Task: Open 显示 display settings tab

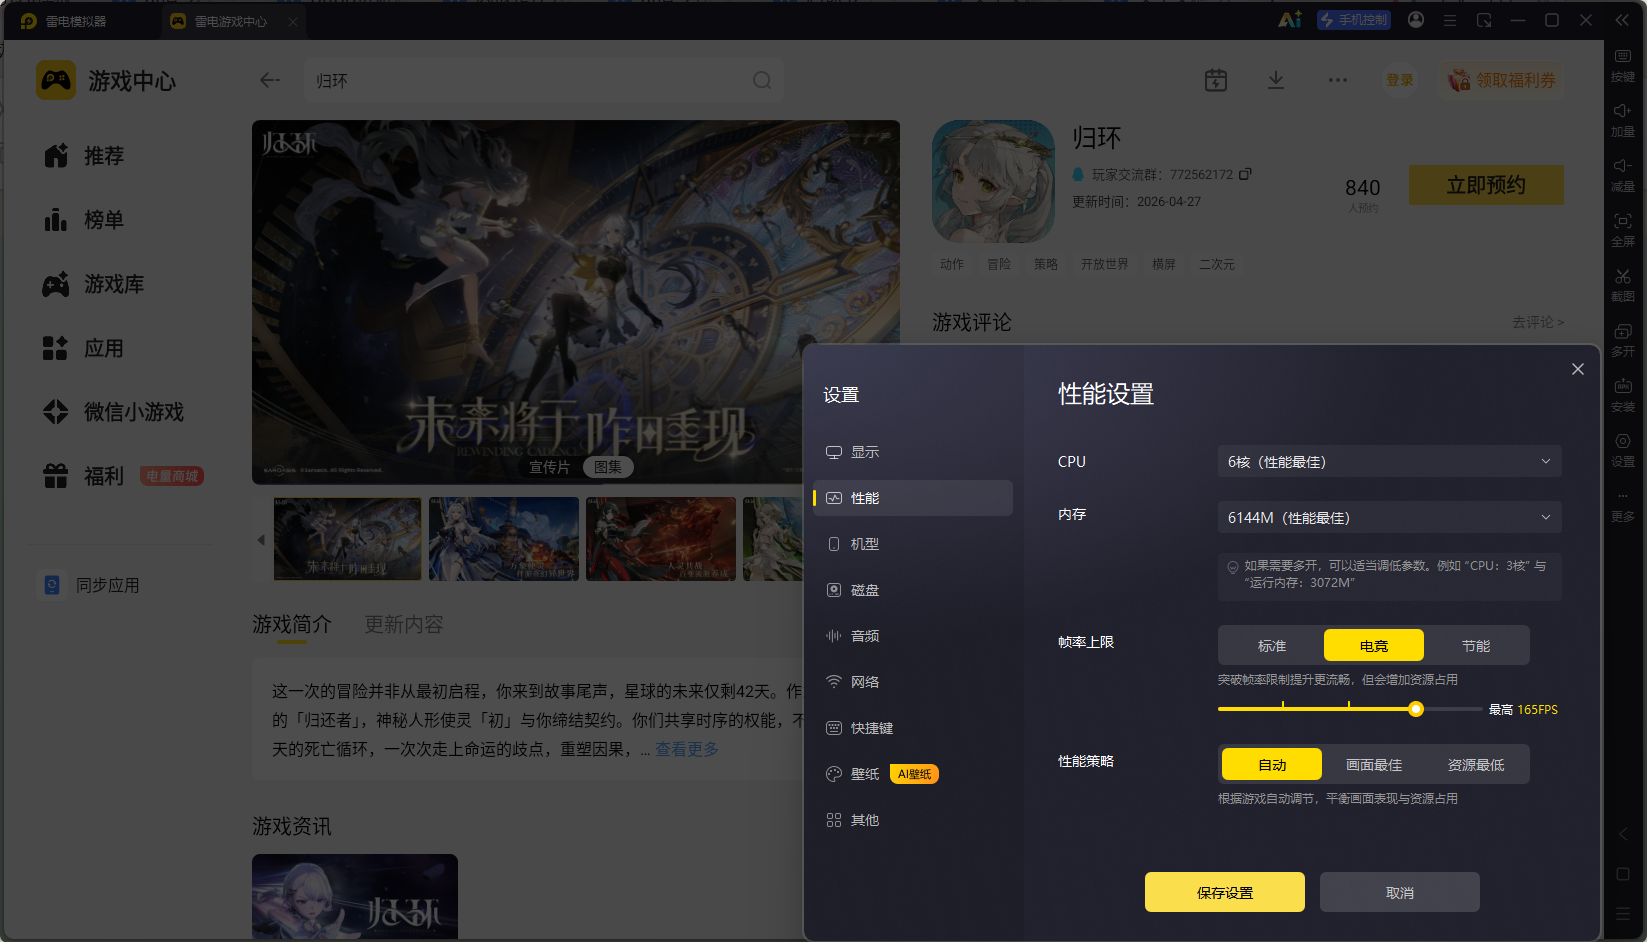Action: point(913,452)
